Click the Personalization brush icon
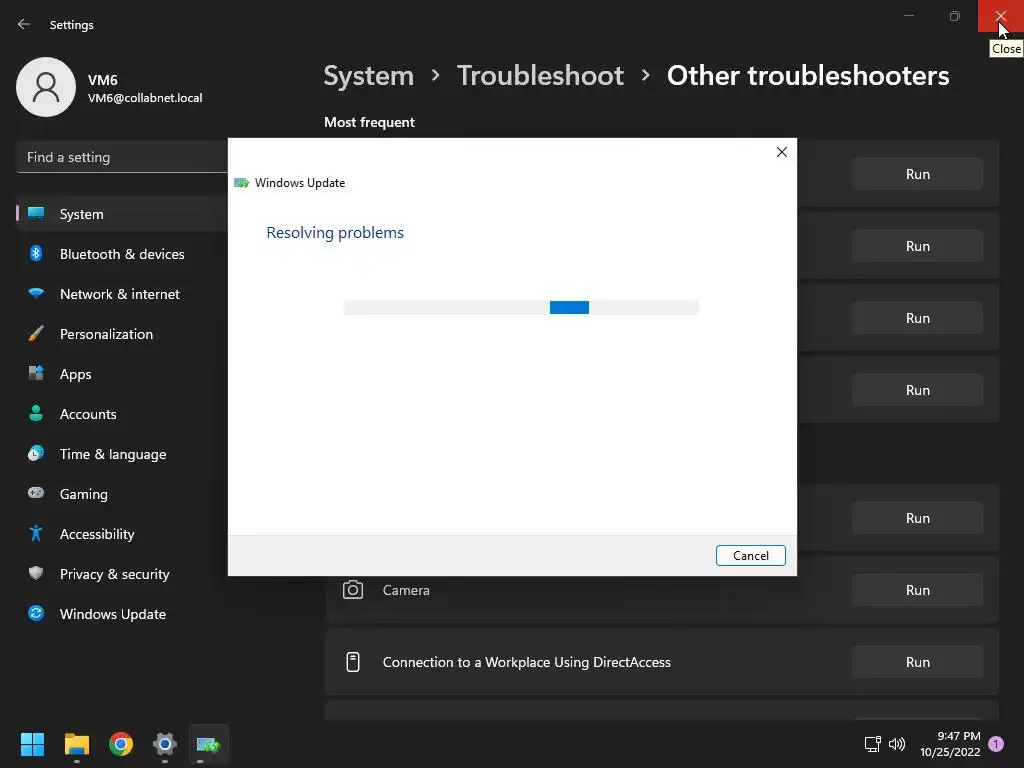This screenshot has width=1024, height=768. [36, 334]
